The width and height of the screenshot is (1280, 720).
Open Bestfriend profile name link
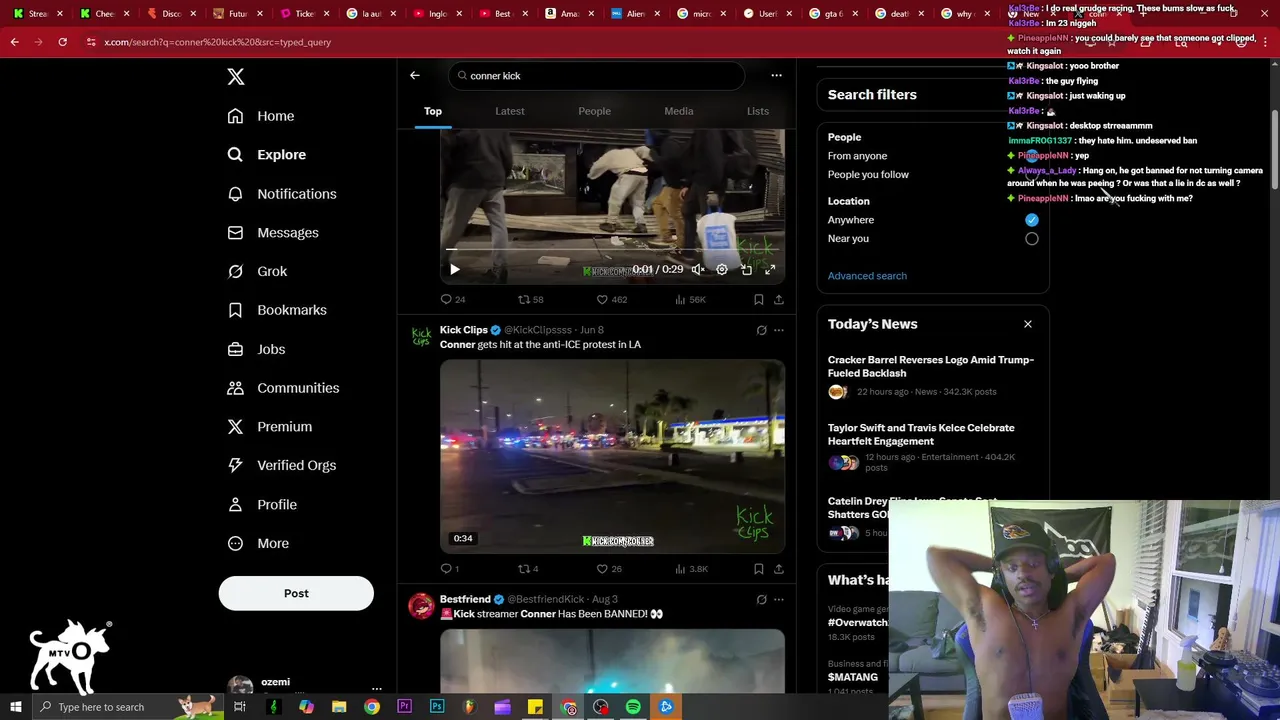(465, 599)
